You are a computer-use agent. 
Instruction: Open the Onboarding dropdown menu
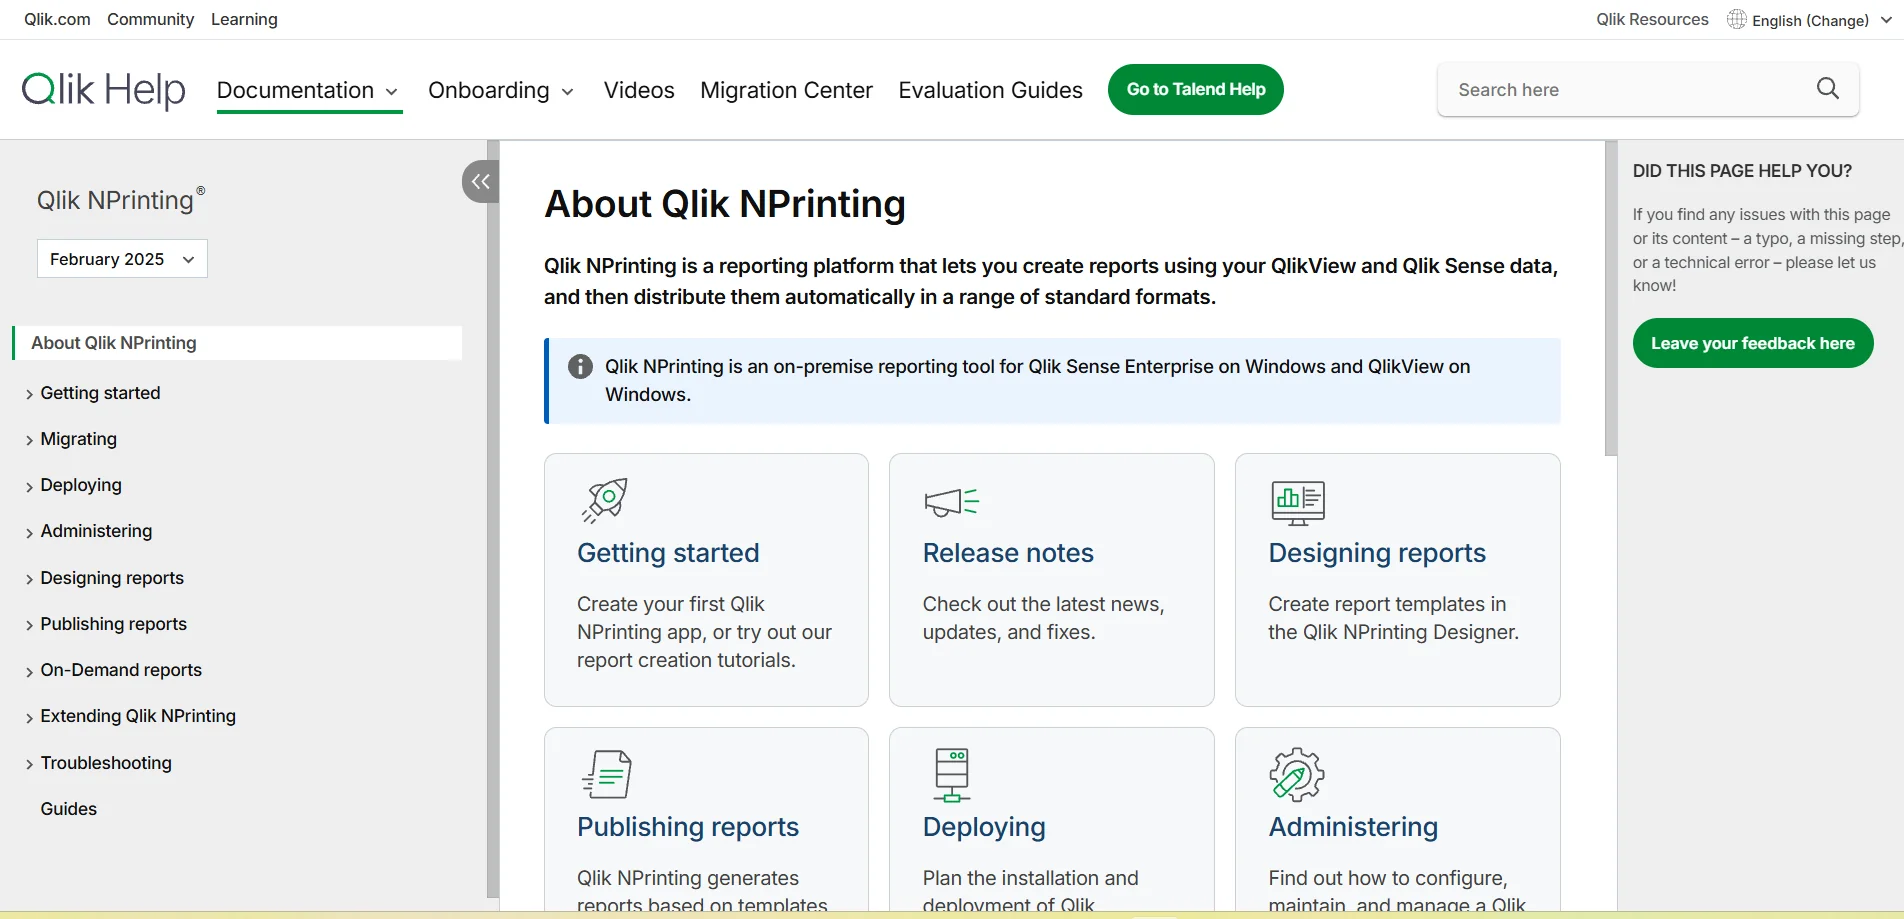(501, 90)
